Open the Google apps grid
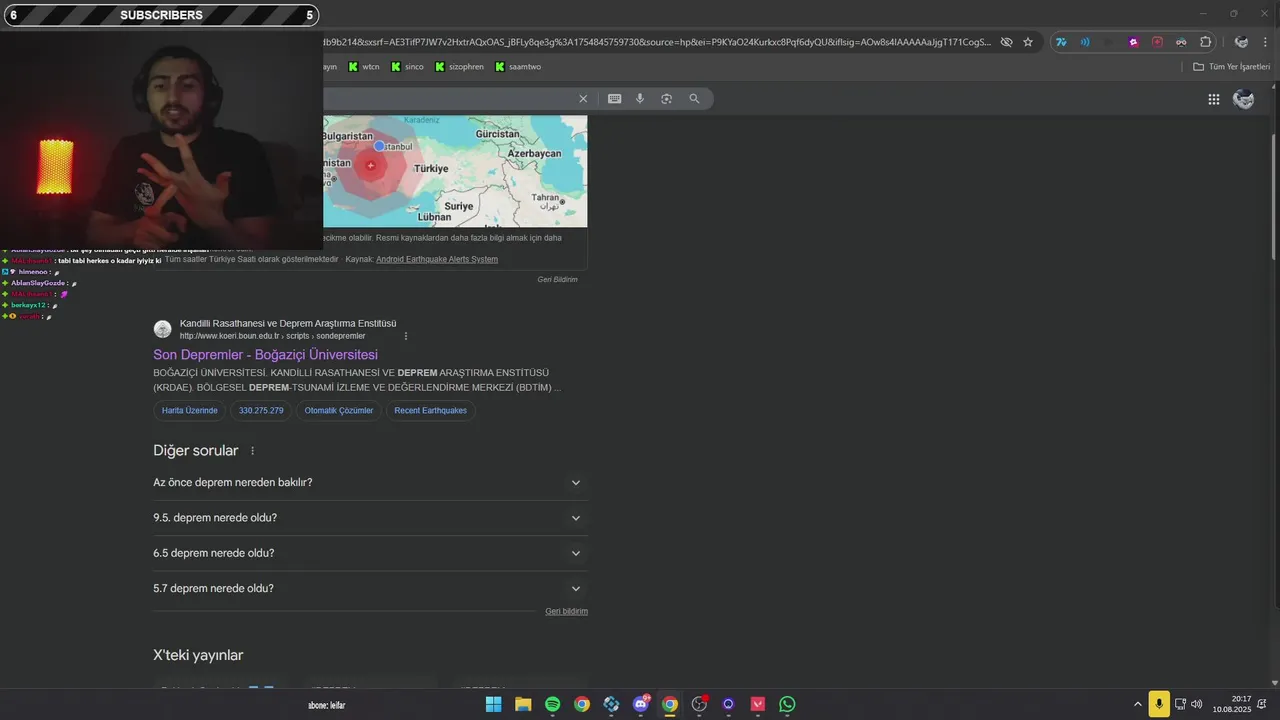 [x=1213, y=99]
